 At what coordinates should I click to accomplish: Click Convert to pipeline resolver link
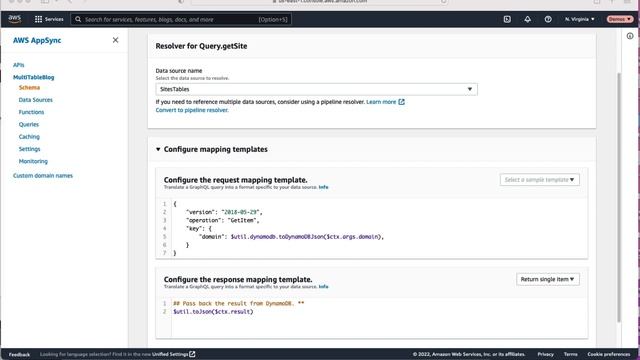coord(192,110)
